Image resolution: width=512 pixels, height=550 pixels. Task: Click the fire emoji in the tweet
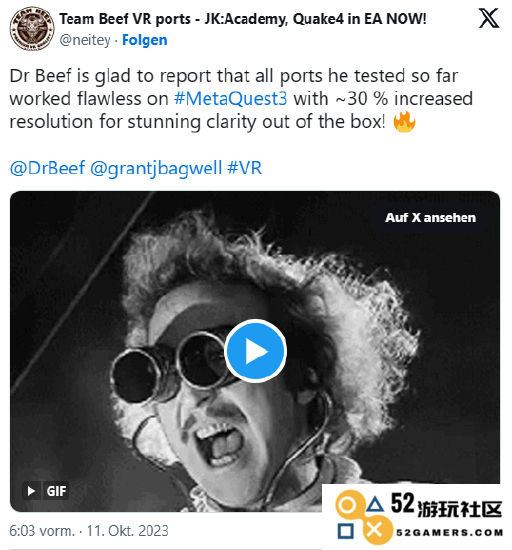404,122
